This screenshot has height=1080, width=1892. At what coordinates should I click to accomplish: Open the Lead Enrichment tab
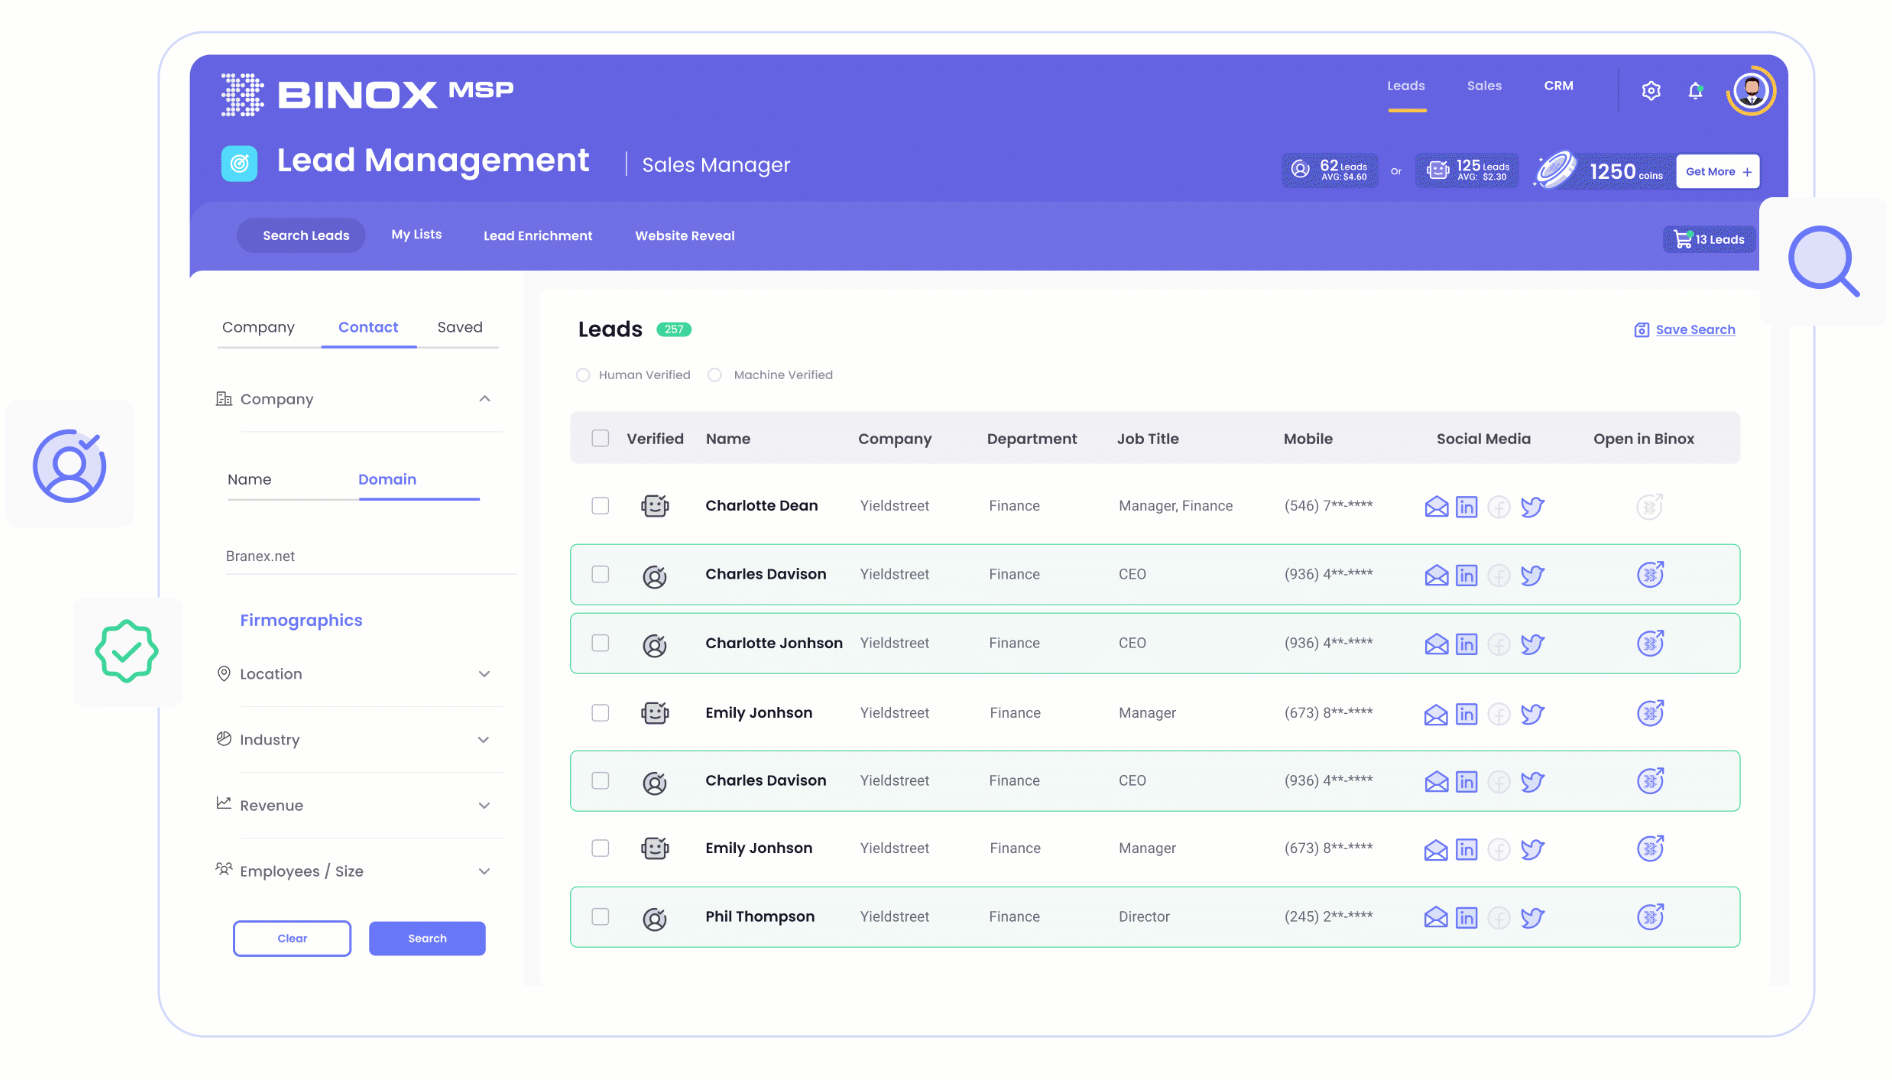click(538, 236)
